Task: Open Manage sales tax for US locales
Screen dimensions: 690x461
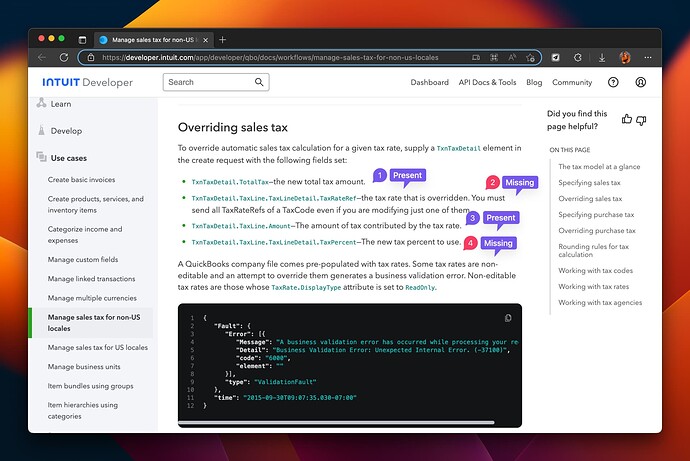Action: click(98, 347)
